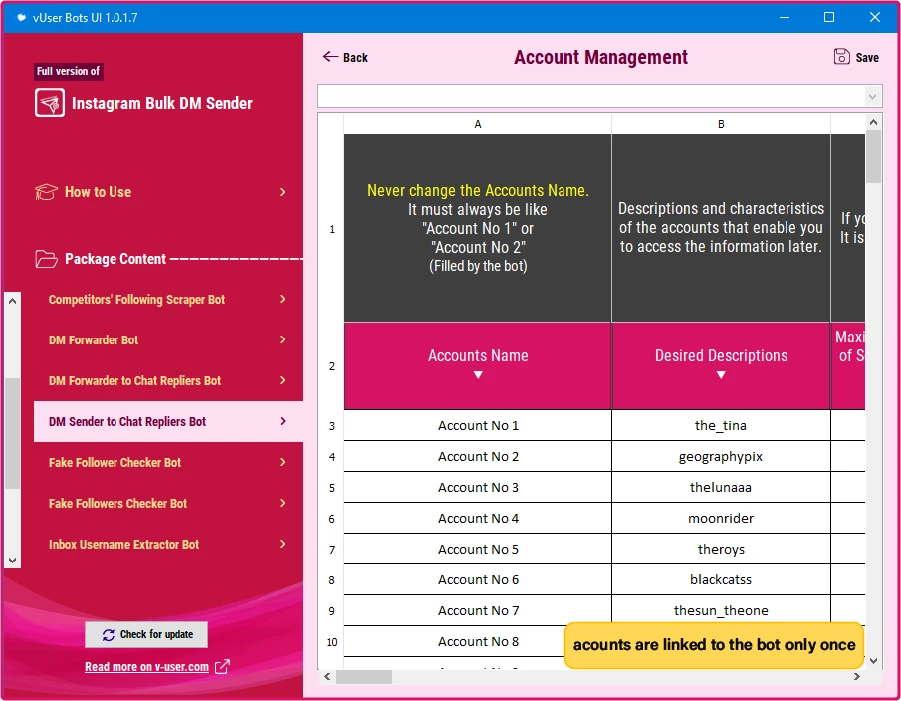Click the Back arrow icon
This screenshot has height=701, width=901.
330,56
